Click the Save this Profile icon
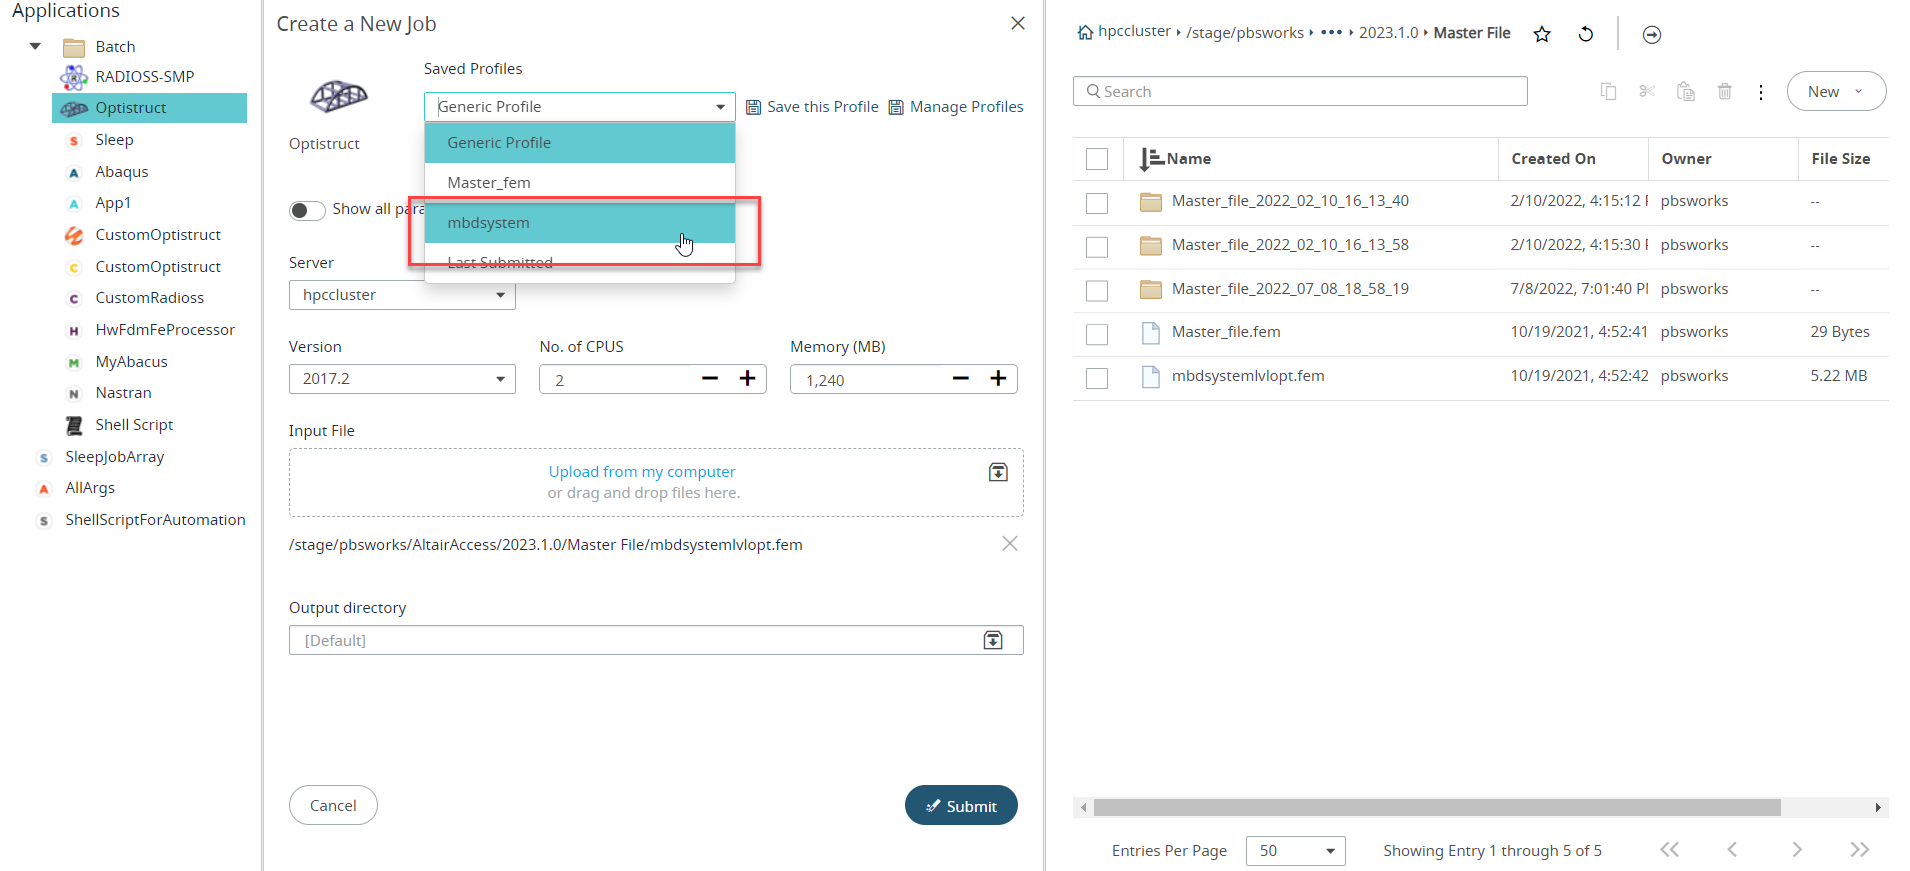Screen dimensions: 1910x871 754,107
